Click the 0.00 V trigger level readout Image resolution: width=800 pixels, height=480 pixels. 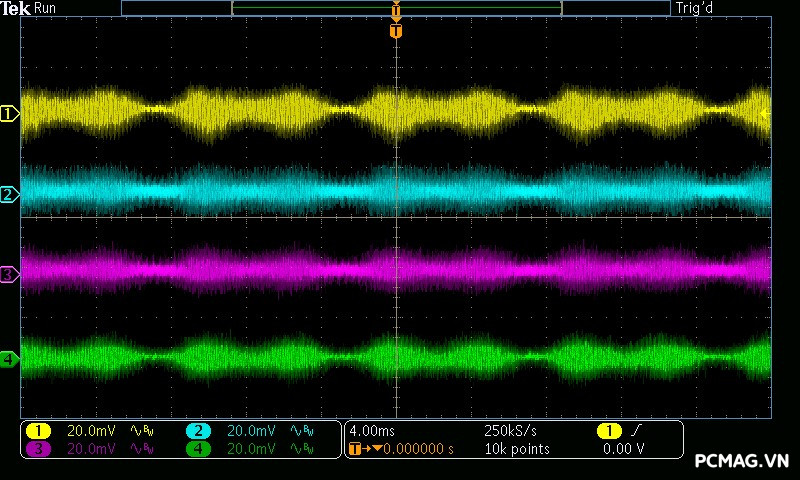click(623, 449)
